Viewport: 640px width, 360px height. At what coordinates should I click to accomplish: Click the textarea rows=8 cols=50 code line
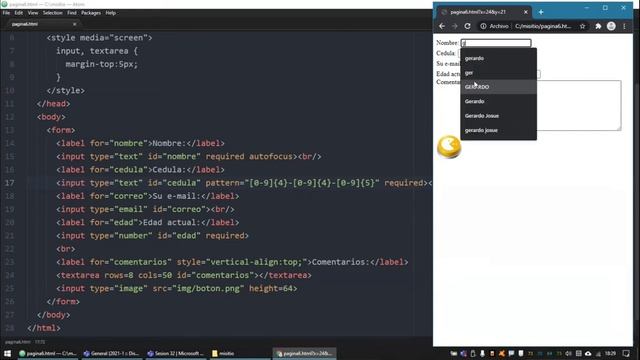pos(184,275)
